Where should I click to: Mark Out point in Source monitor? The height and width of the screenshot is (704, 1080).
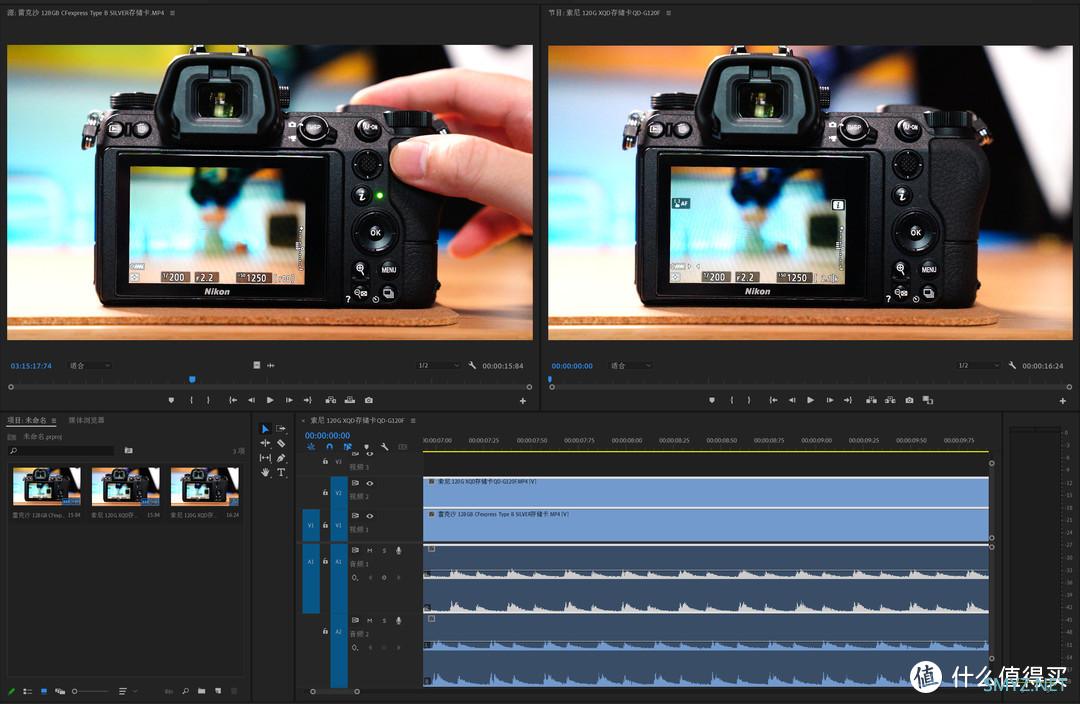208,400
